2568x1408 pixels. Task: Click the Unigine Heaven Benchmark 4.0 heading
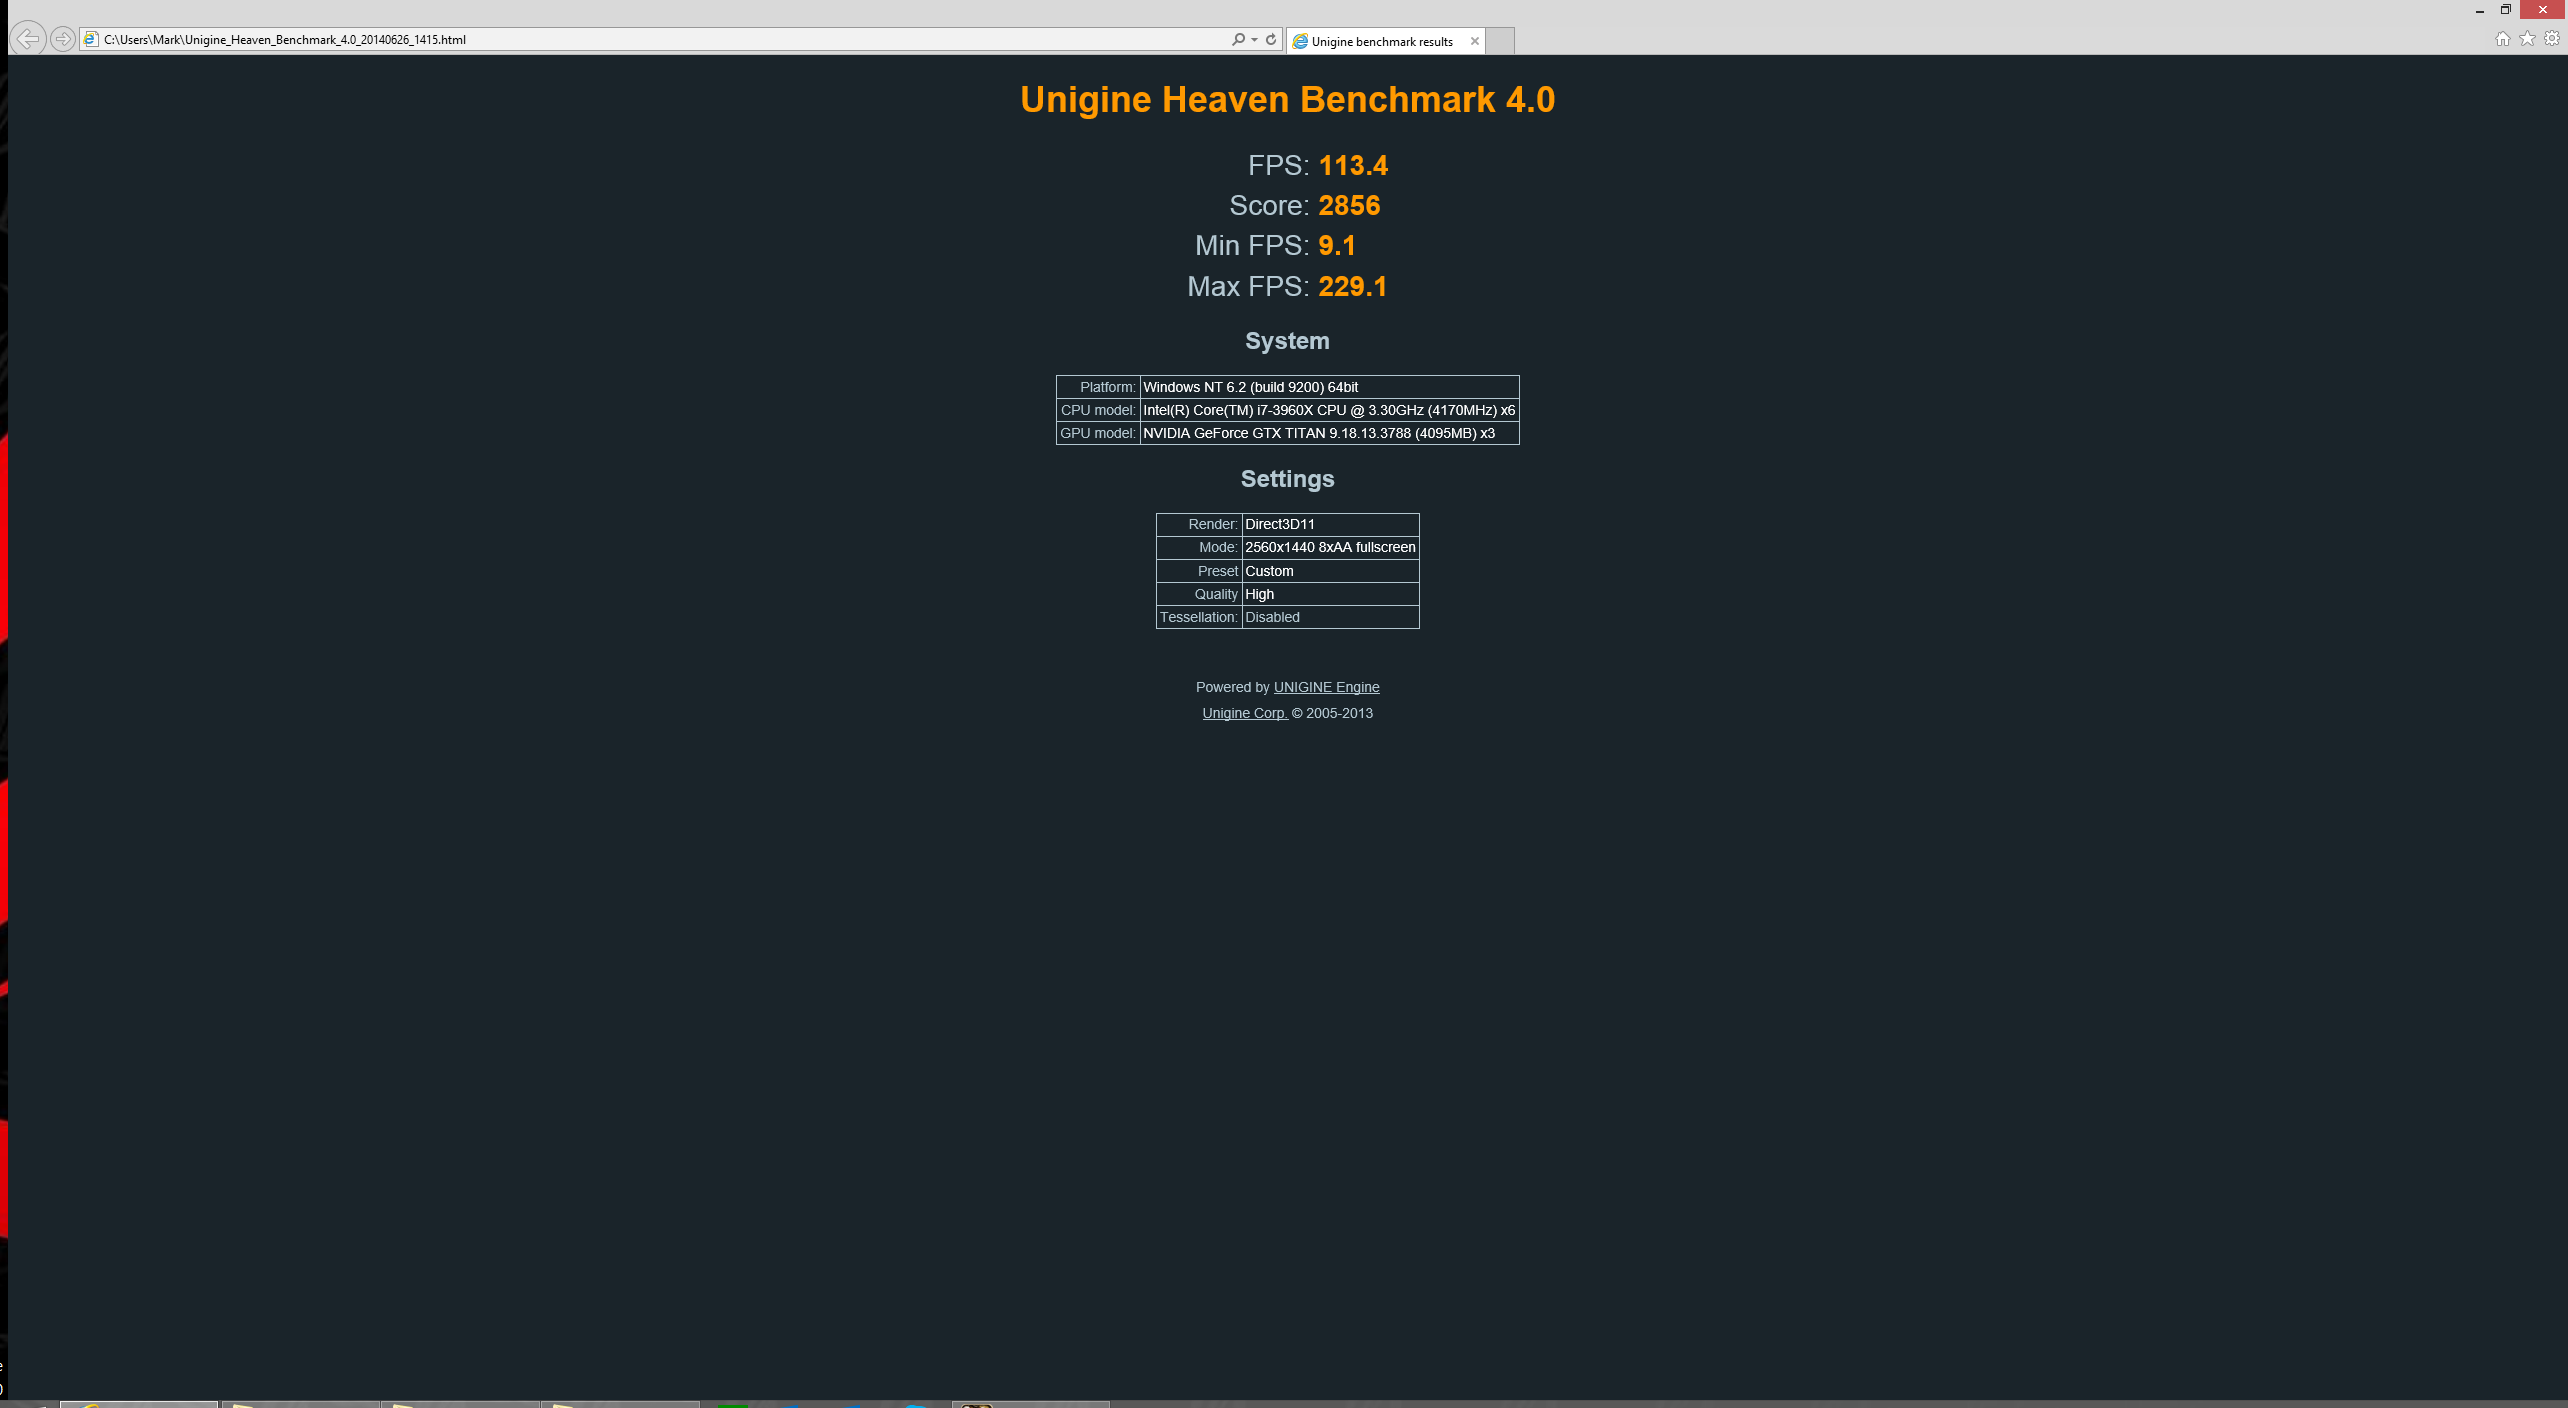point(1287,100)
